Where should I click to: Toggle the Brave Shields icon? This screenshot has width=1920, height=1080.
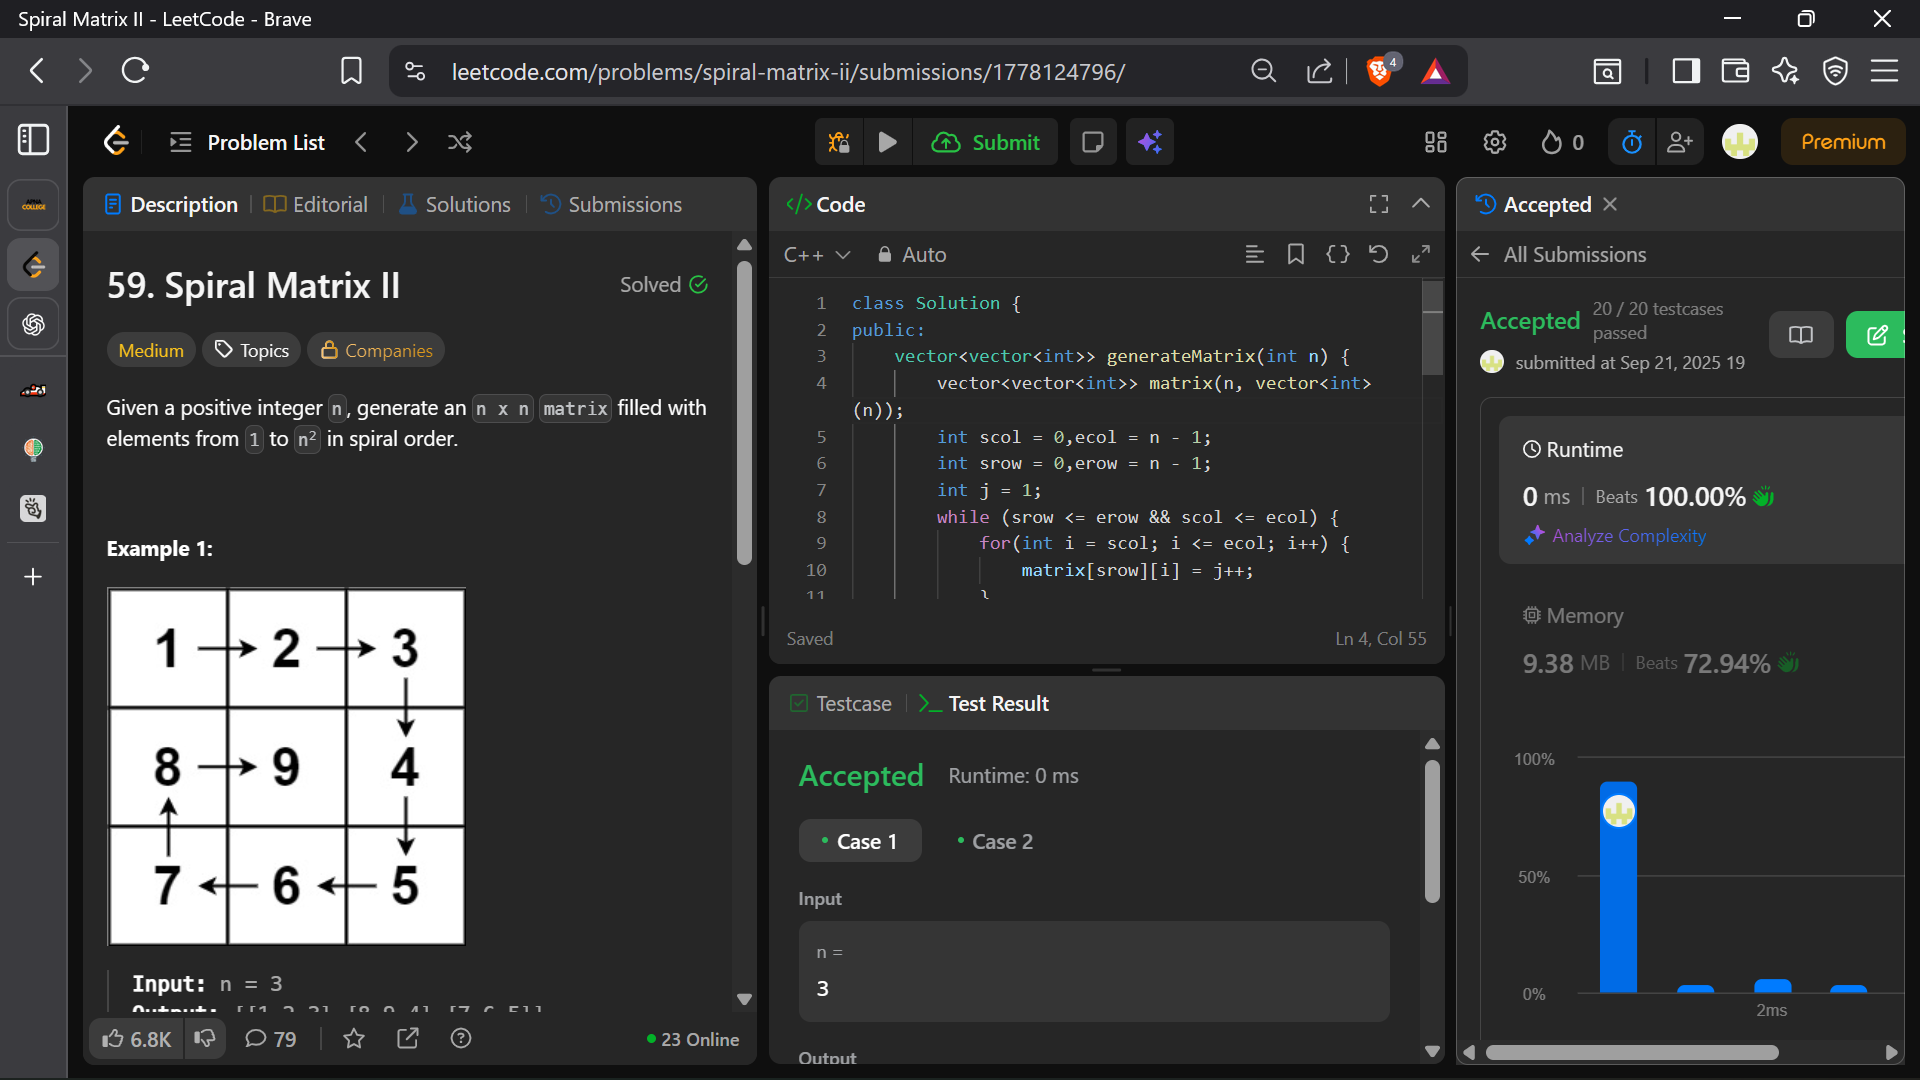[x=1380, y=71]
